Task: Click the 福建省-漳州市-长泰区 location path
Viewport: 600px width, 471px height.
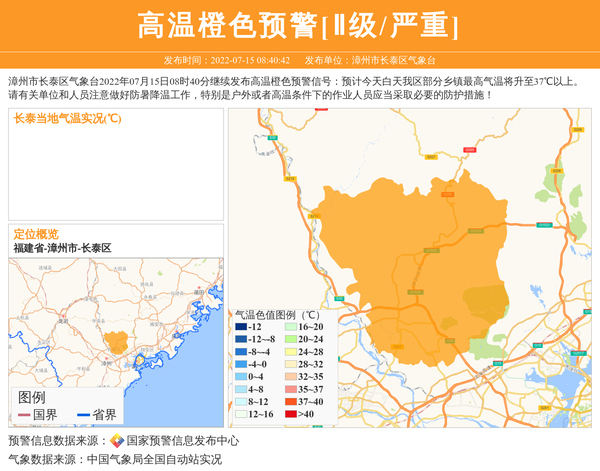Action: [x=62, y=248]
